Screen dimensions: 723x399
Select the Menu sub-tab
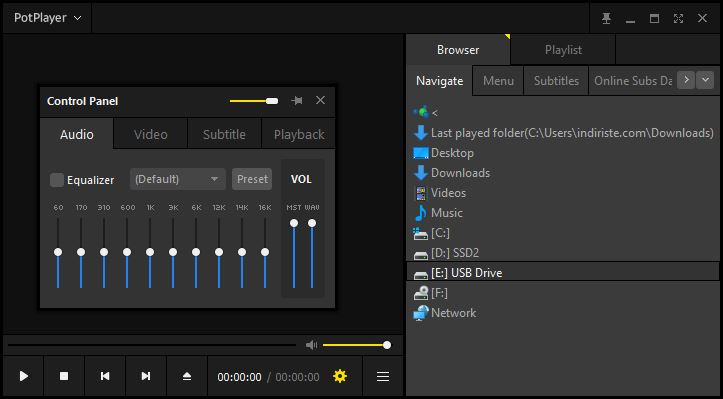point(498,81)
